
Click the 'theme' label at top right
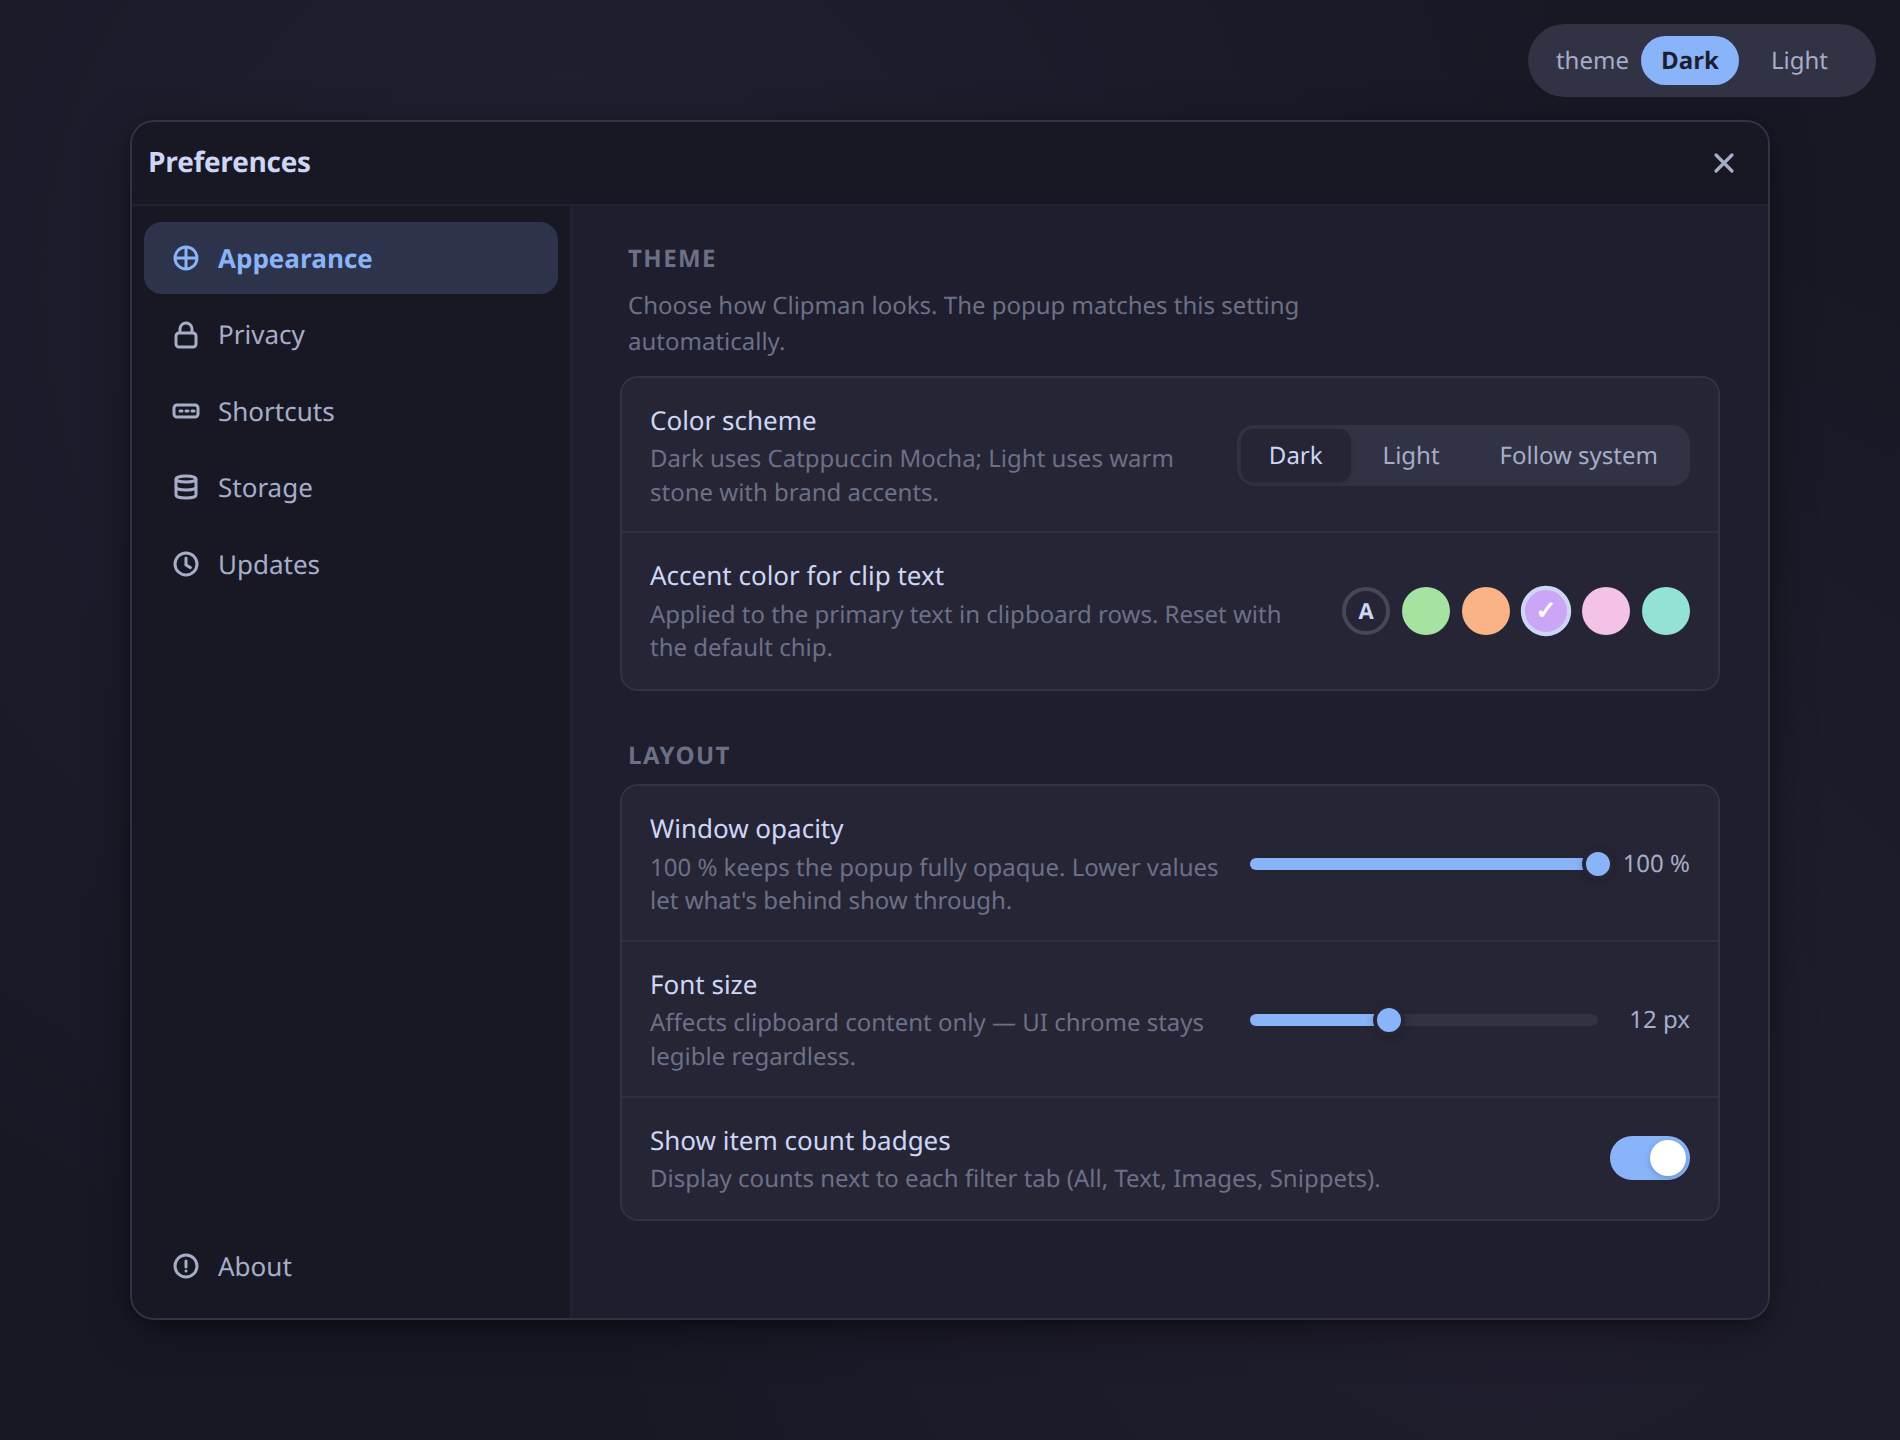pyautogui.click(x=1591, y=61)
